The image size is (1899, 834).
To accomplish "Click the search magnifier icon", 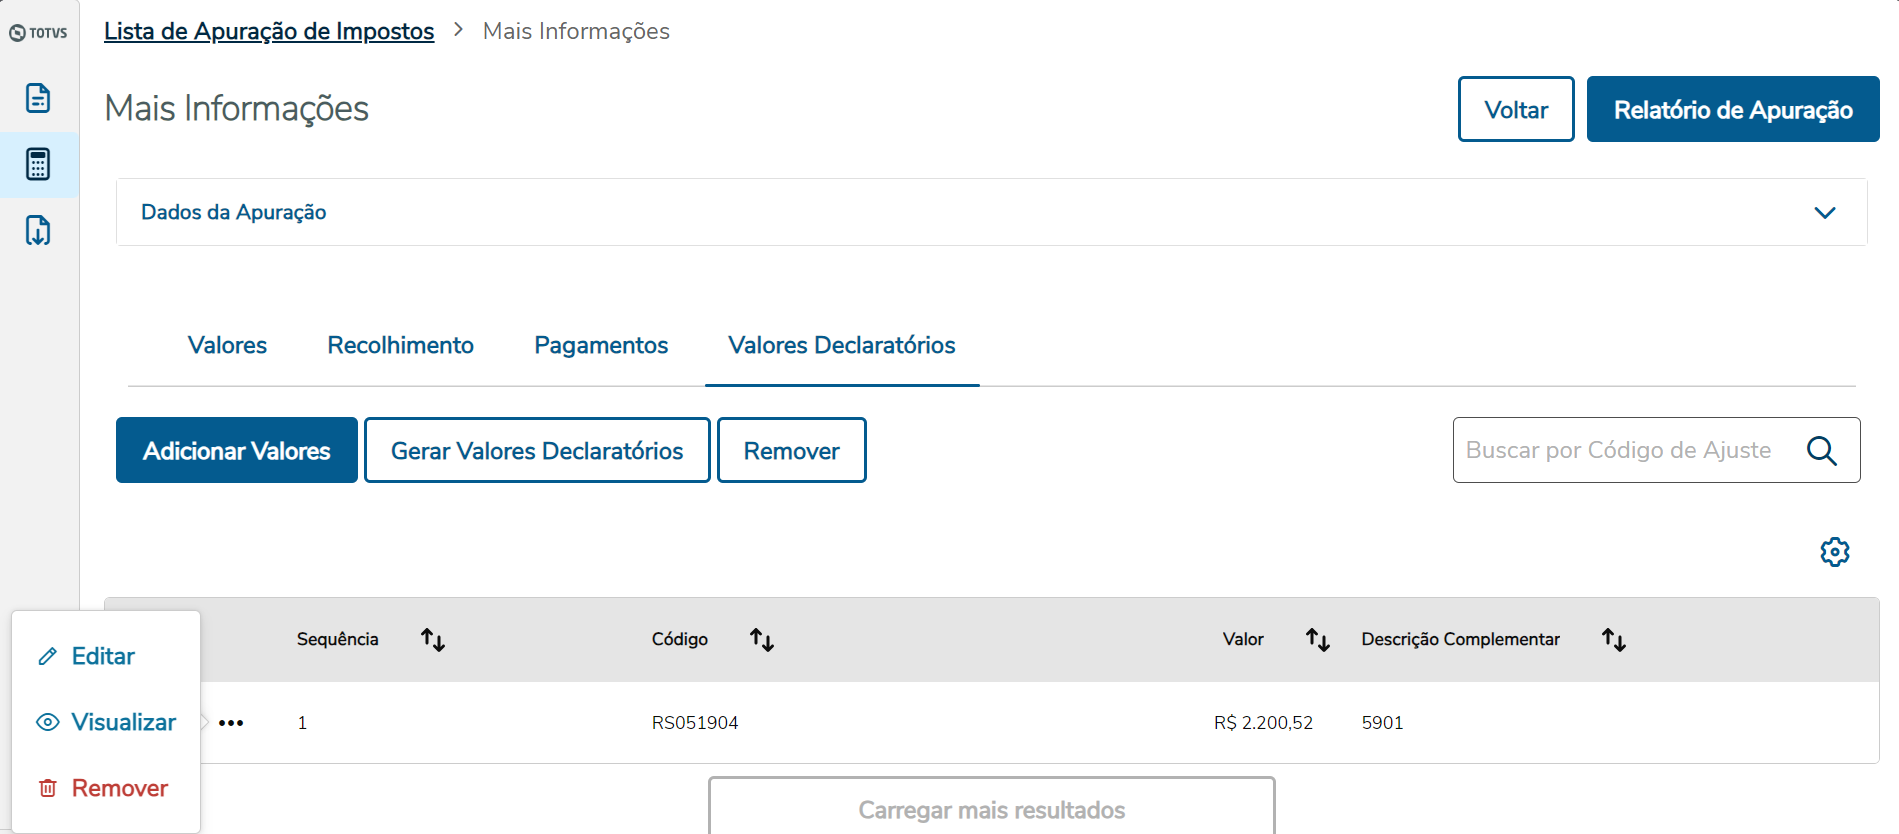I will pos(1821,451).
